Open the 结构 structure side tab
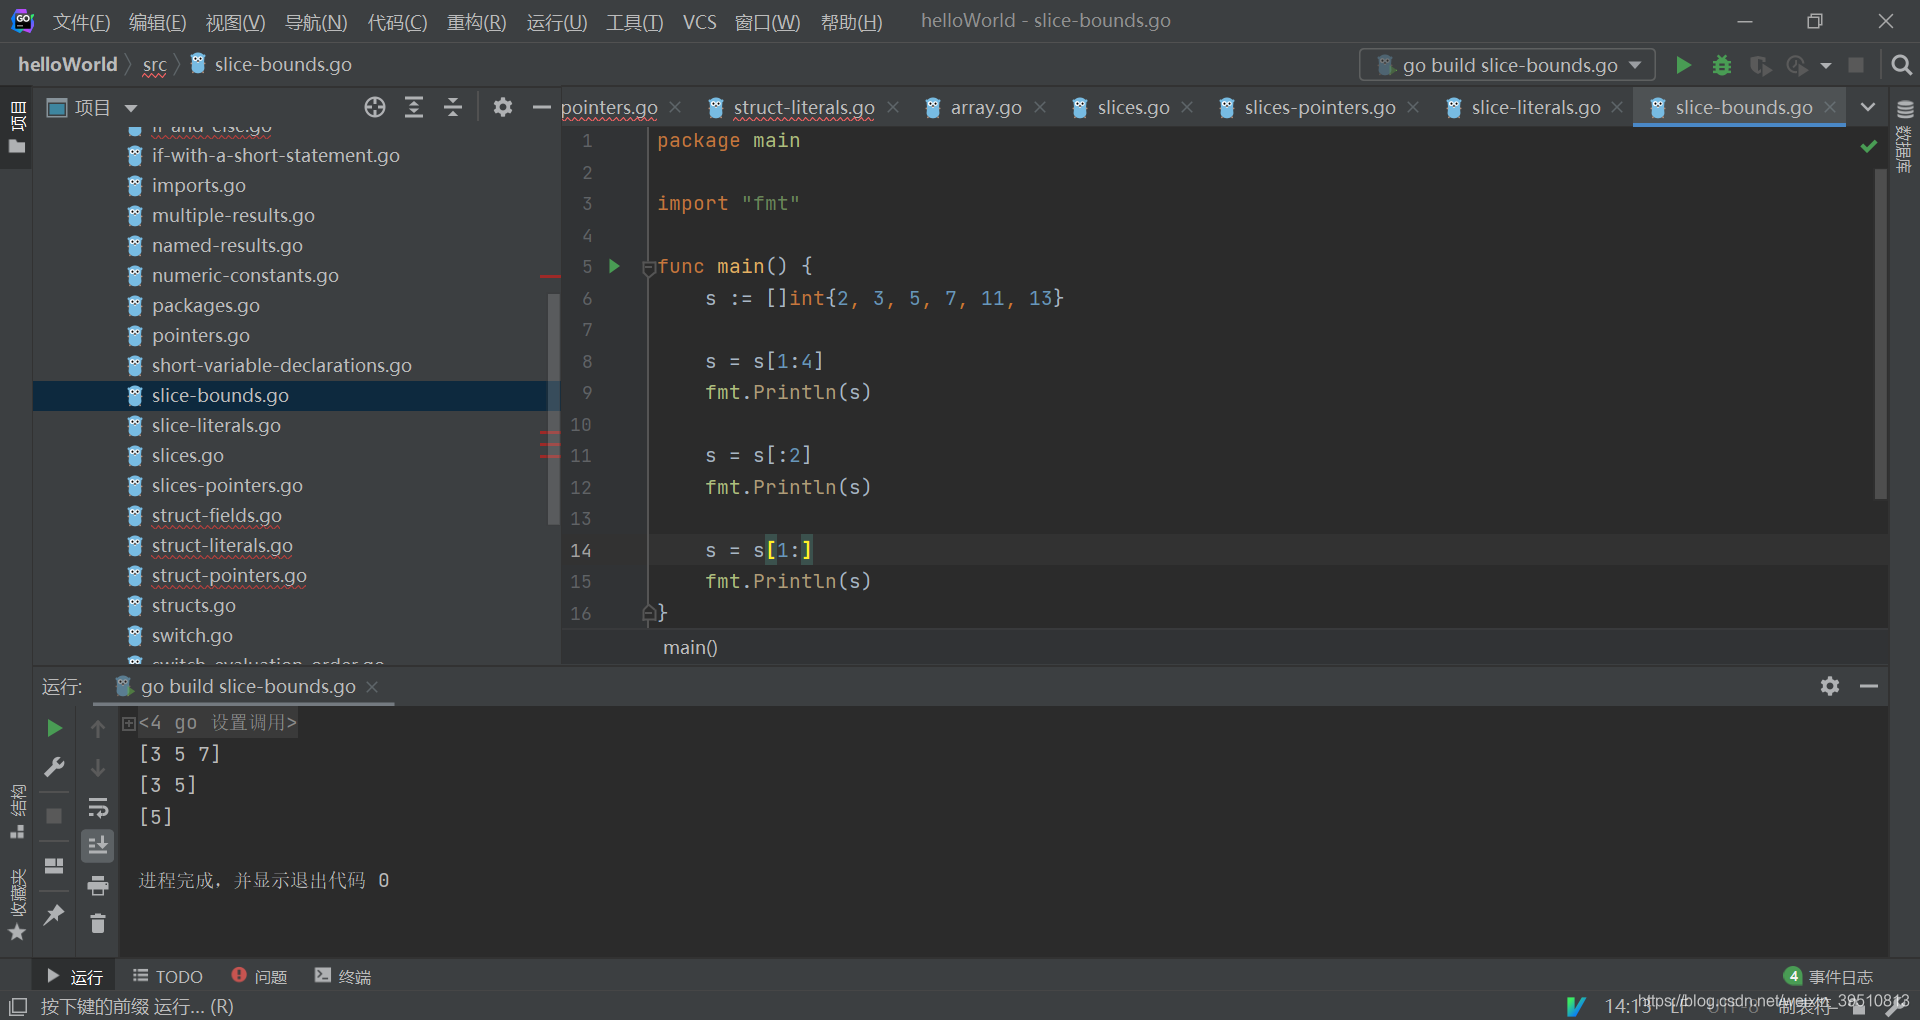1920x1020 pixels. 17,811
